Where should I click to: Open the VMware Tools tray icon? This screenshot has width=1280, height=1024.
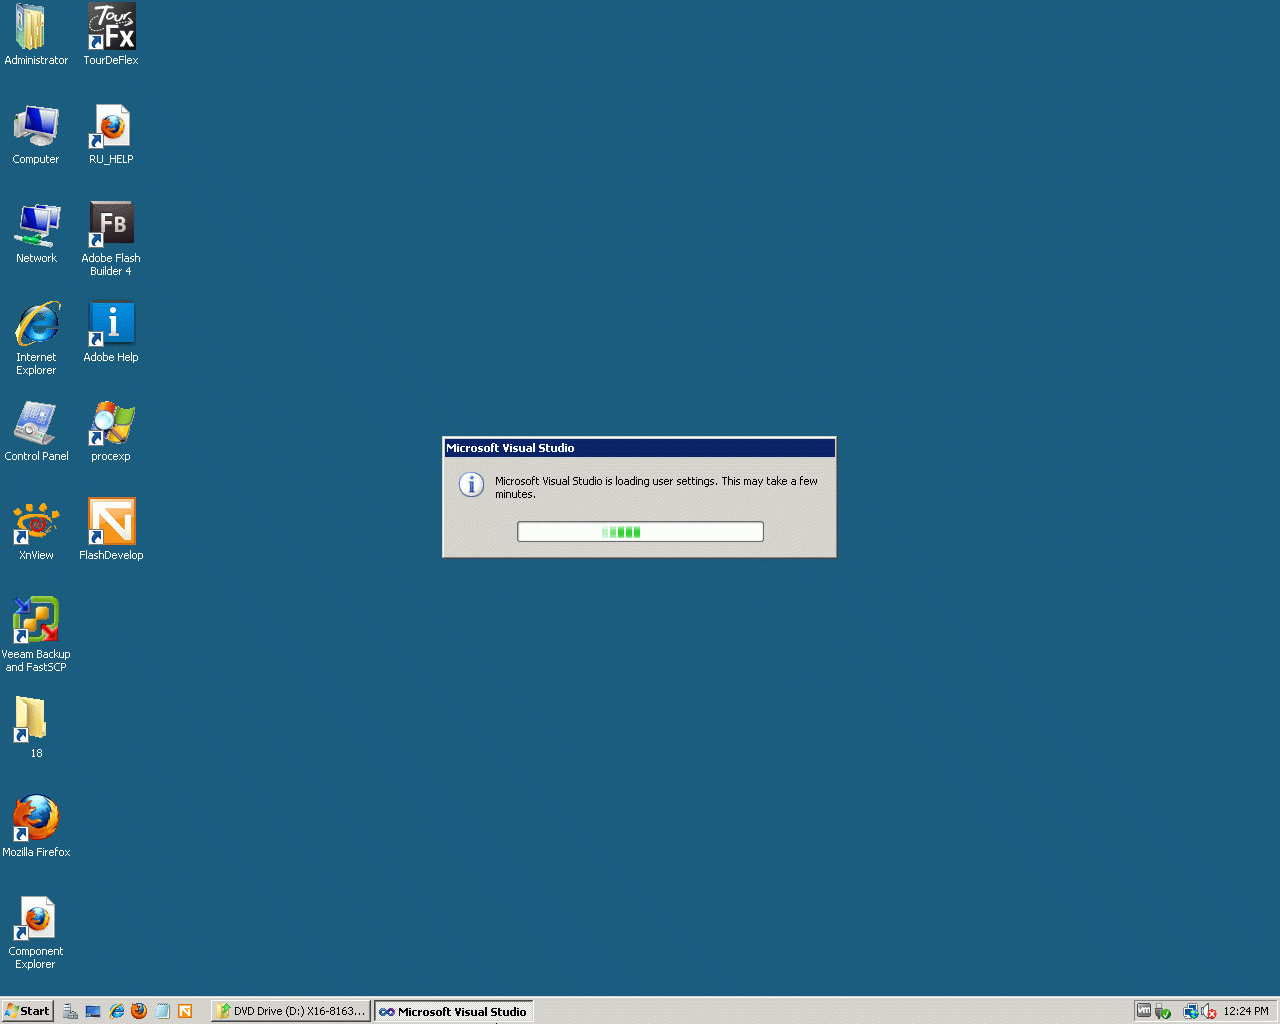[1144, 1011]
